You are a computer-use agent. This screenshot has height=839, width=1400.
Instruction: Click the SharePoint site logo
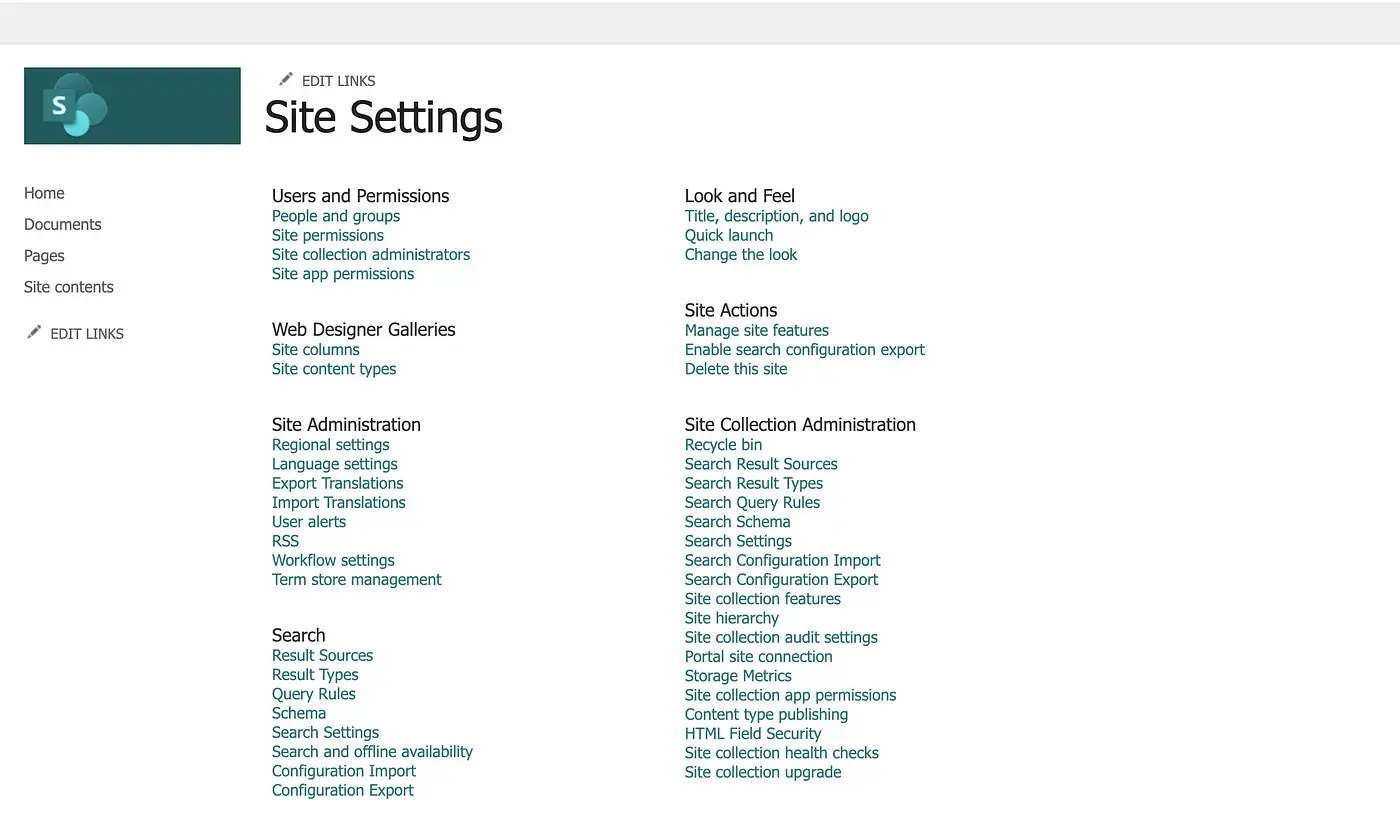click(x=132, y=106)
